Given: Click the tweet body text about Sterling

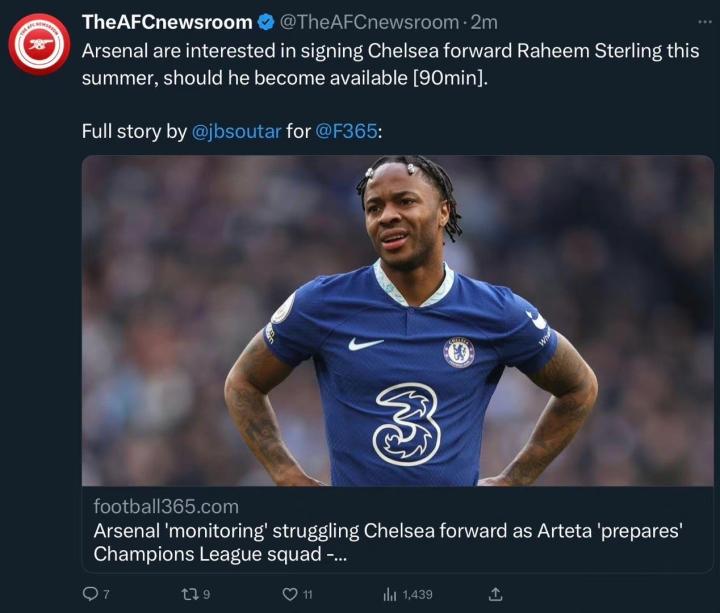Looking at the screenshot, I should coord(390,64).
